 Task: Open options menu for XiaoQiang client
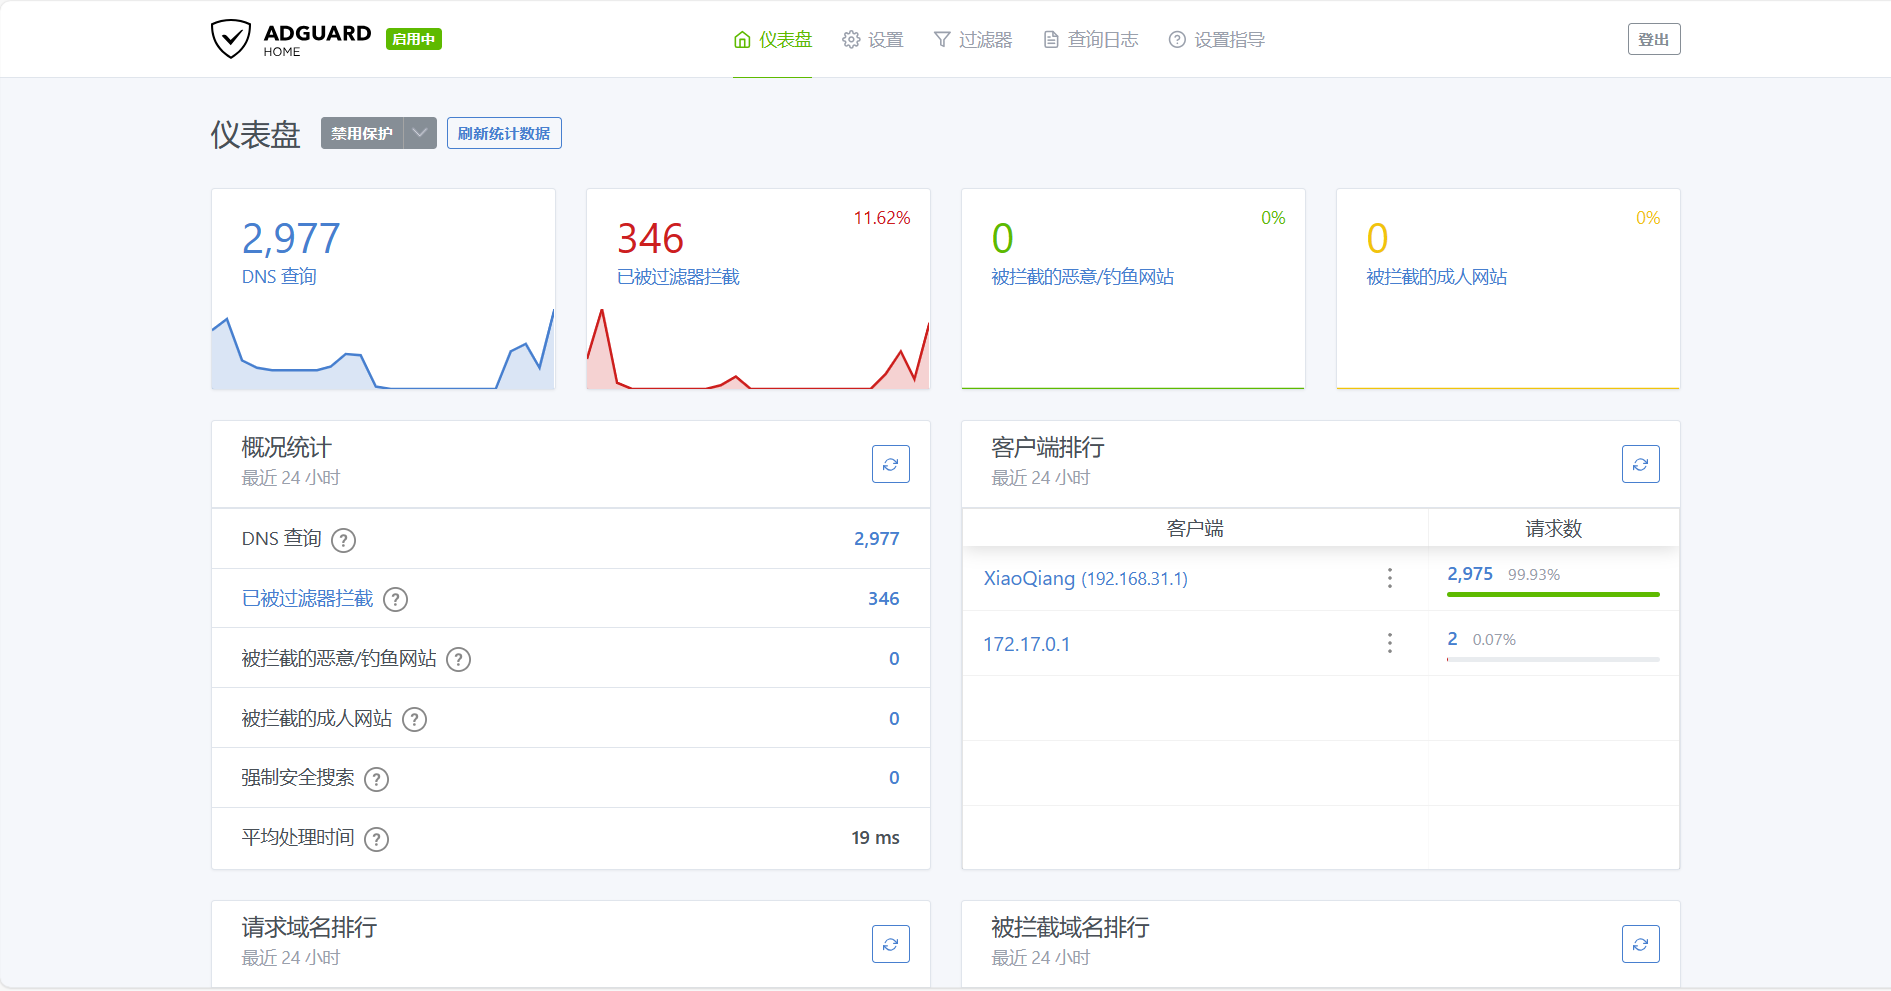[1390, 578]
